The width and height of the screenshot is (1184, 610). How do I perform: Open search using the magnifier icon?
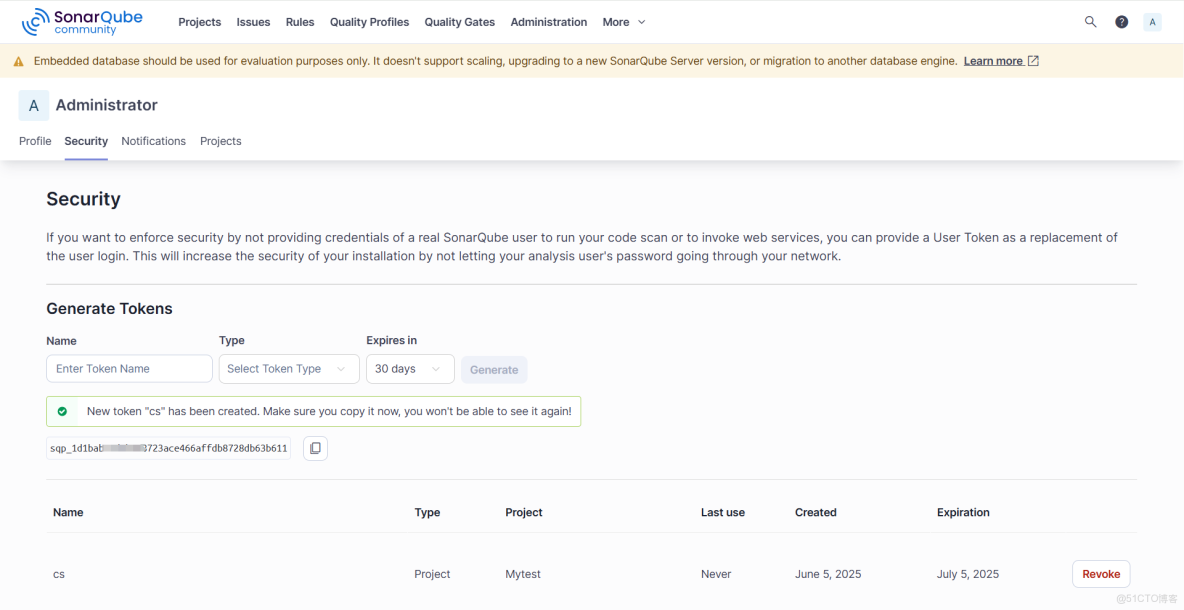[x=1090, y=20]
